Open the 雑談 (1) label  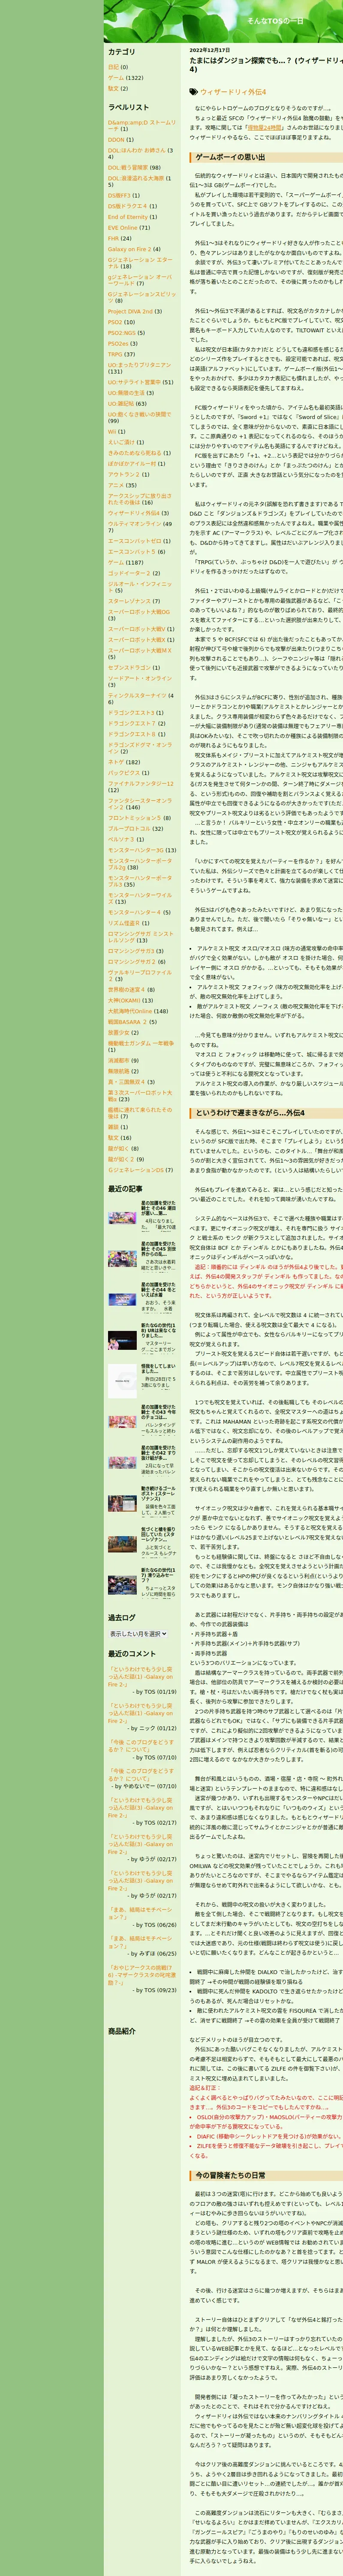pos(113,1127)
